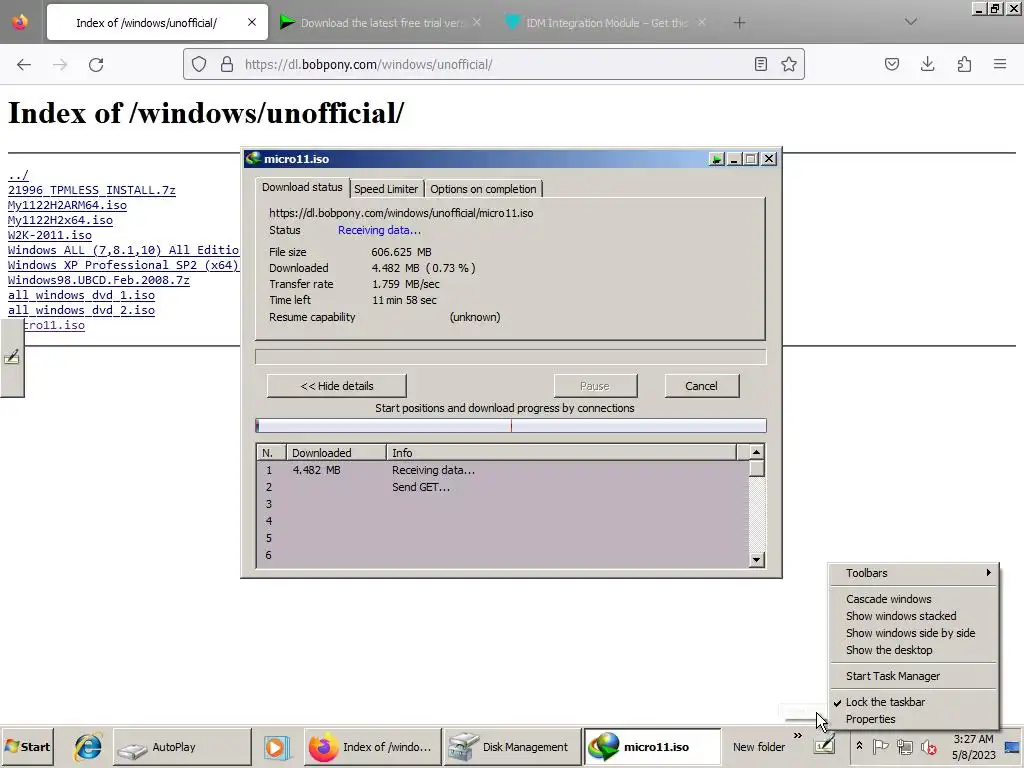Select connection row 2 'Send GET...'

pos(503,487)
